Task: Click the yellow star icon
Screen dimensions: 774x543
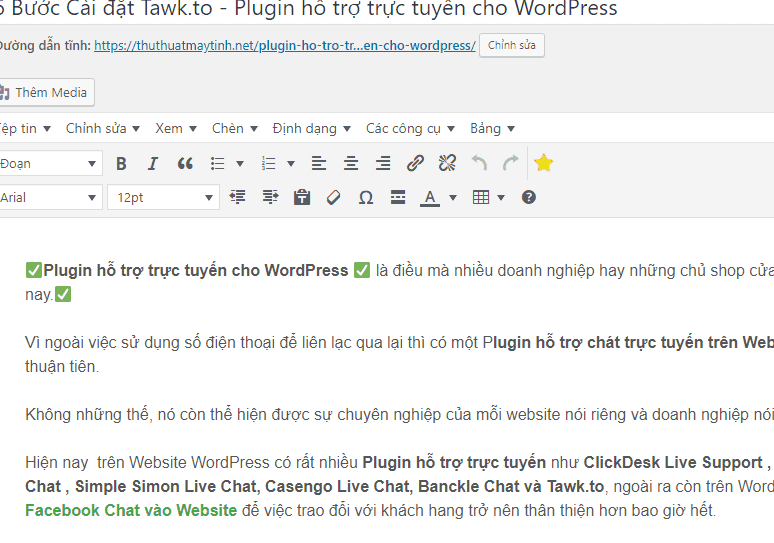Action: (543, 163)
